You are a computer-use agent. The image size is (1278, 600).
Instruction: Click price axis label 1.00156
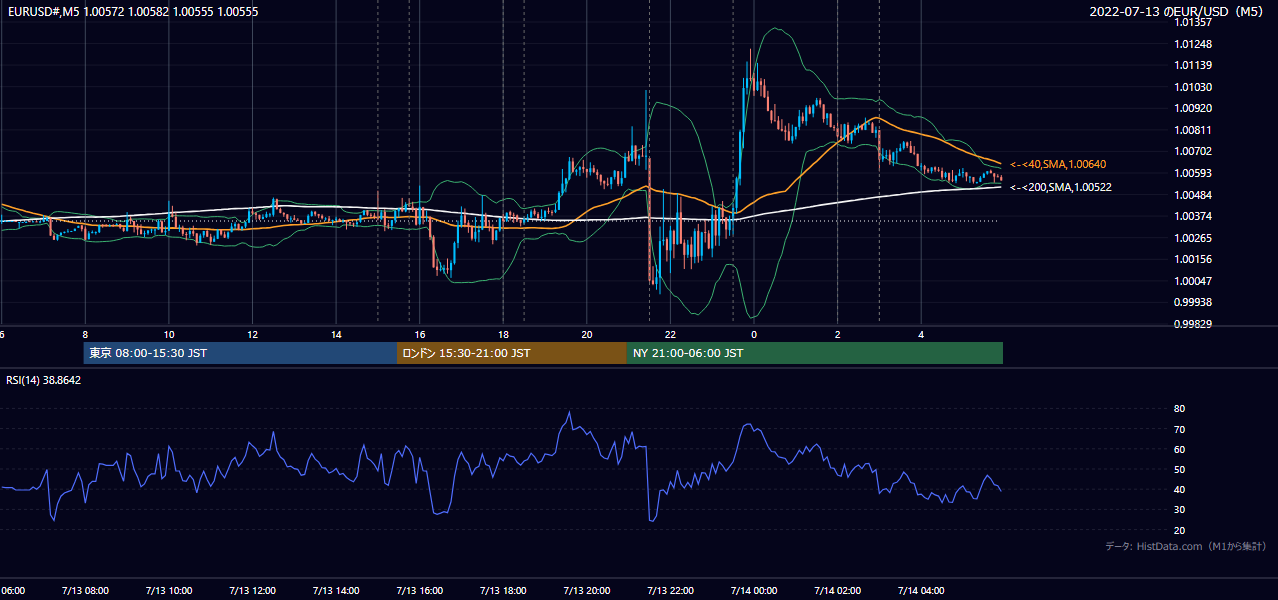(x=1193, y=259)
